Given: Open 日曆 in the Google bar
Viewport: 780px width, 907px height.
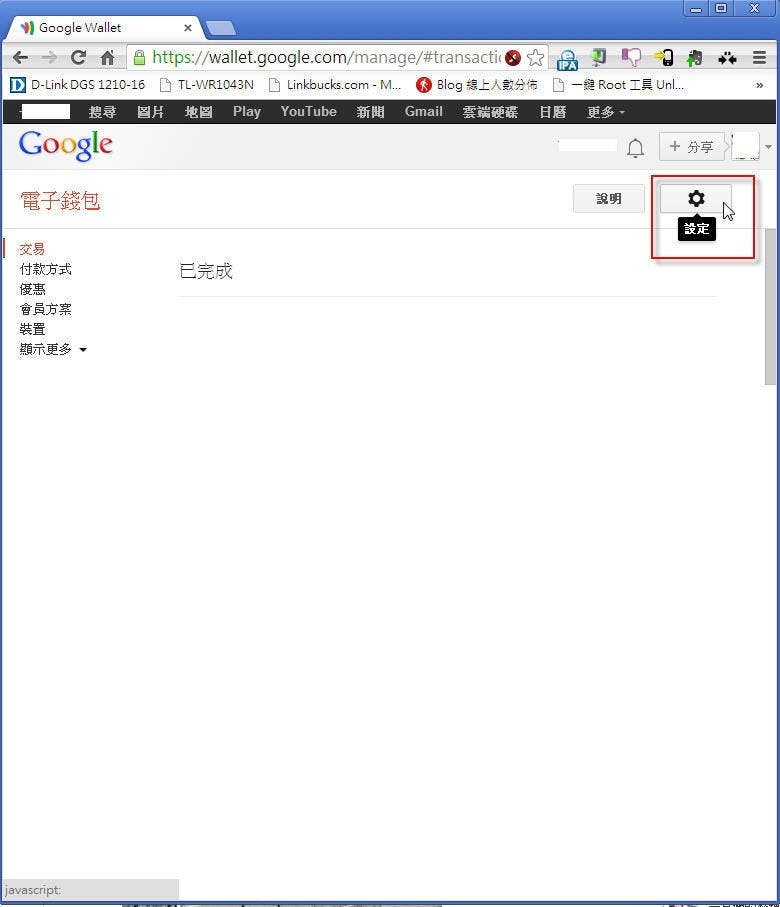Looking at the screenshot, I should (553, 112).
